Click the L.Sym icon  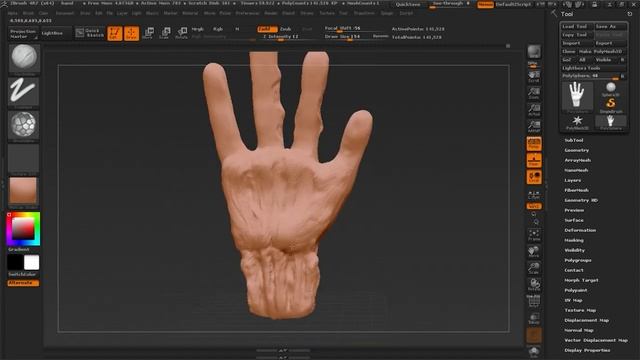(534, 194)
